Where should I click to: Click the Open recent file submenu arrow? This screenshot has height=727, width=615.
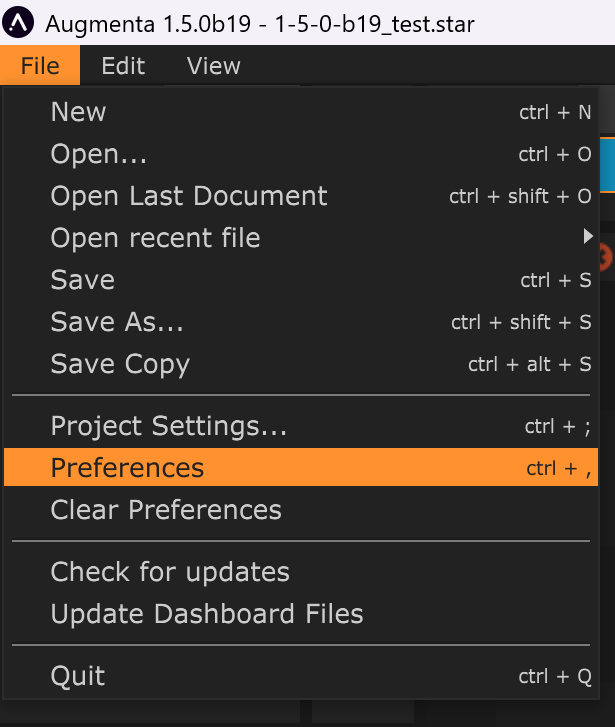[587, 238]
